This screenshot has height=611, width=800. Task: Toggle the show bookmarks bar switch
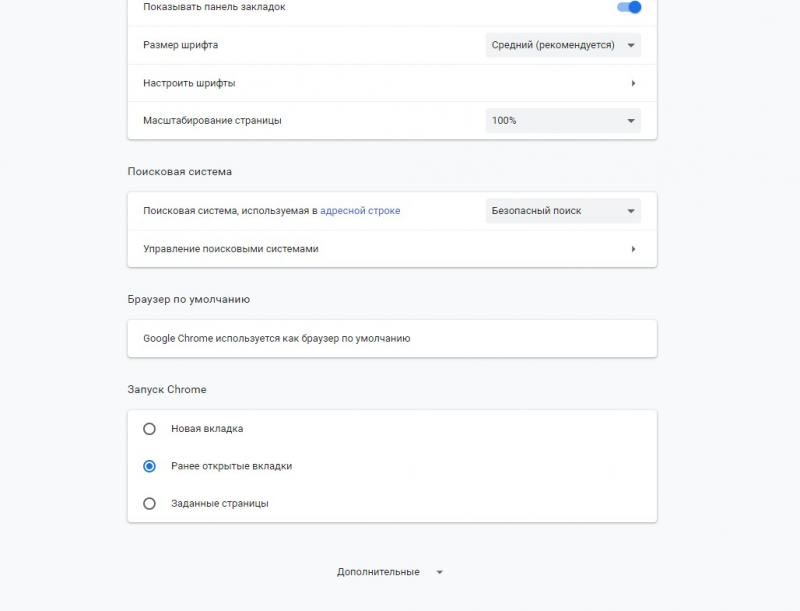(x=630, y=7)
